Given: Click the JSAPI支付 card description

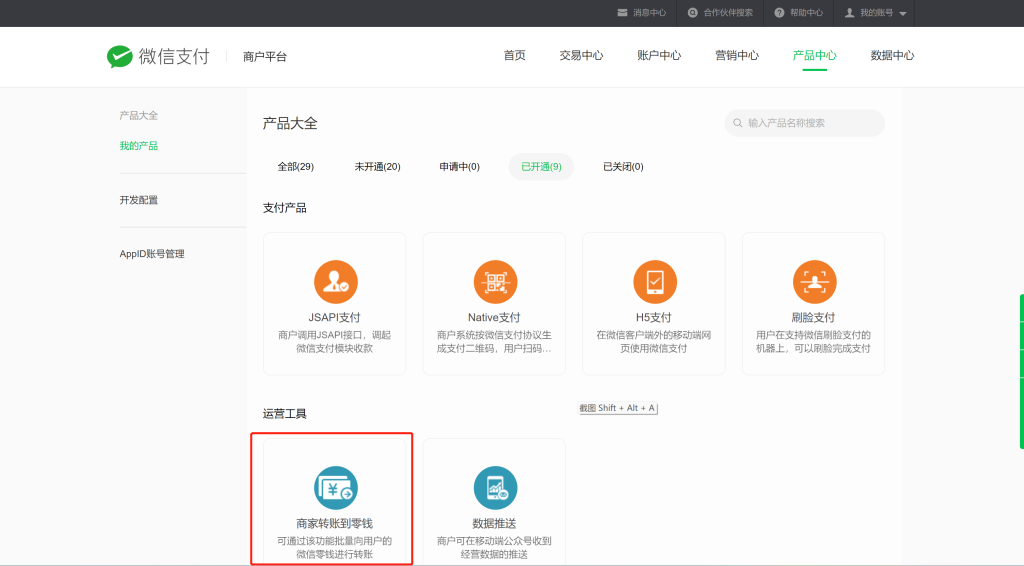Looking at the screenshot, I should (x=334, y=341).
